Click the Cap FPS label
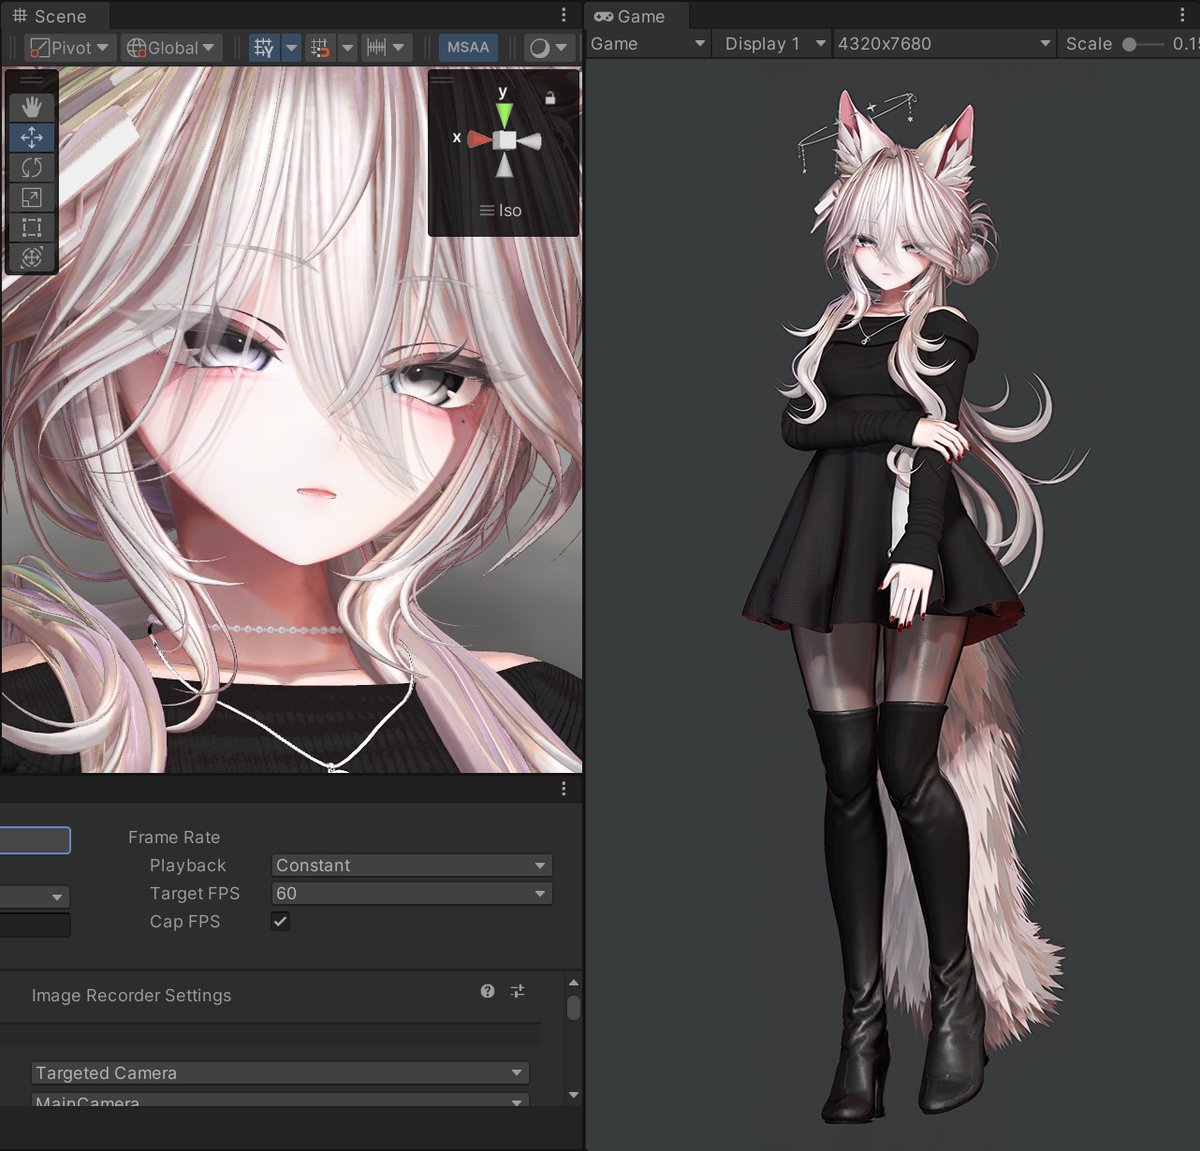This screenshot has height=1151, width=1200. click(x=185, y=921)
